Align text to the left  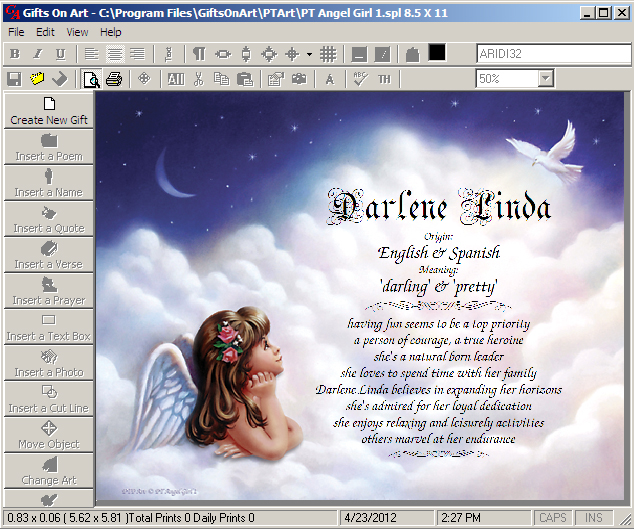(92, 54)
